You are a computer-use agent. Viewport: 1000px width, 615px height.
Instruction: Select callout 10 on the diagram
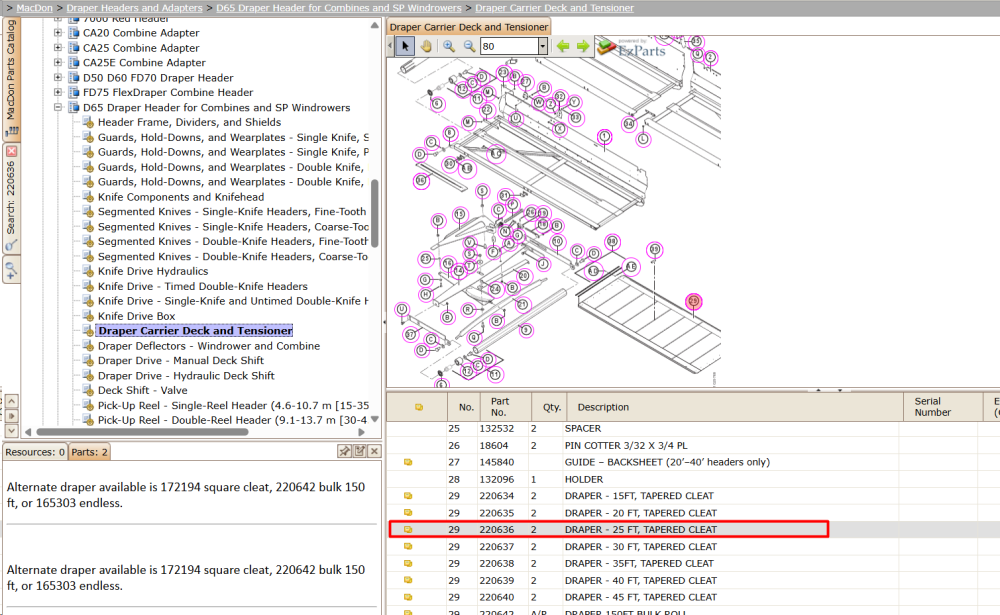click(x=557, y=241)
